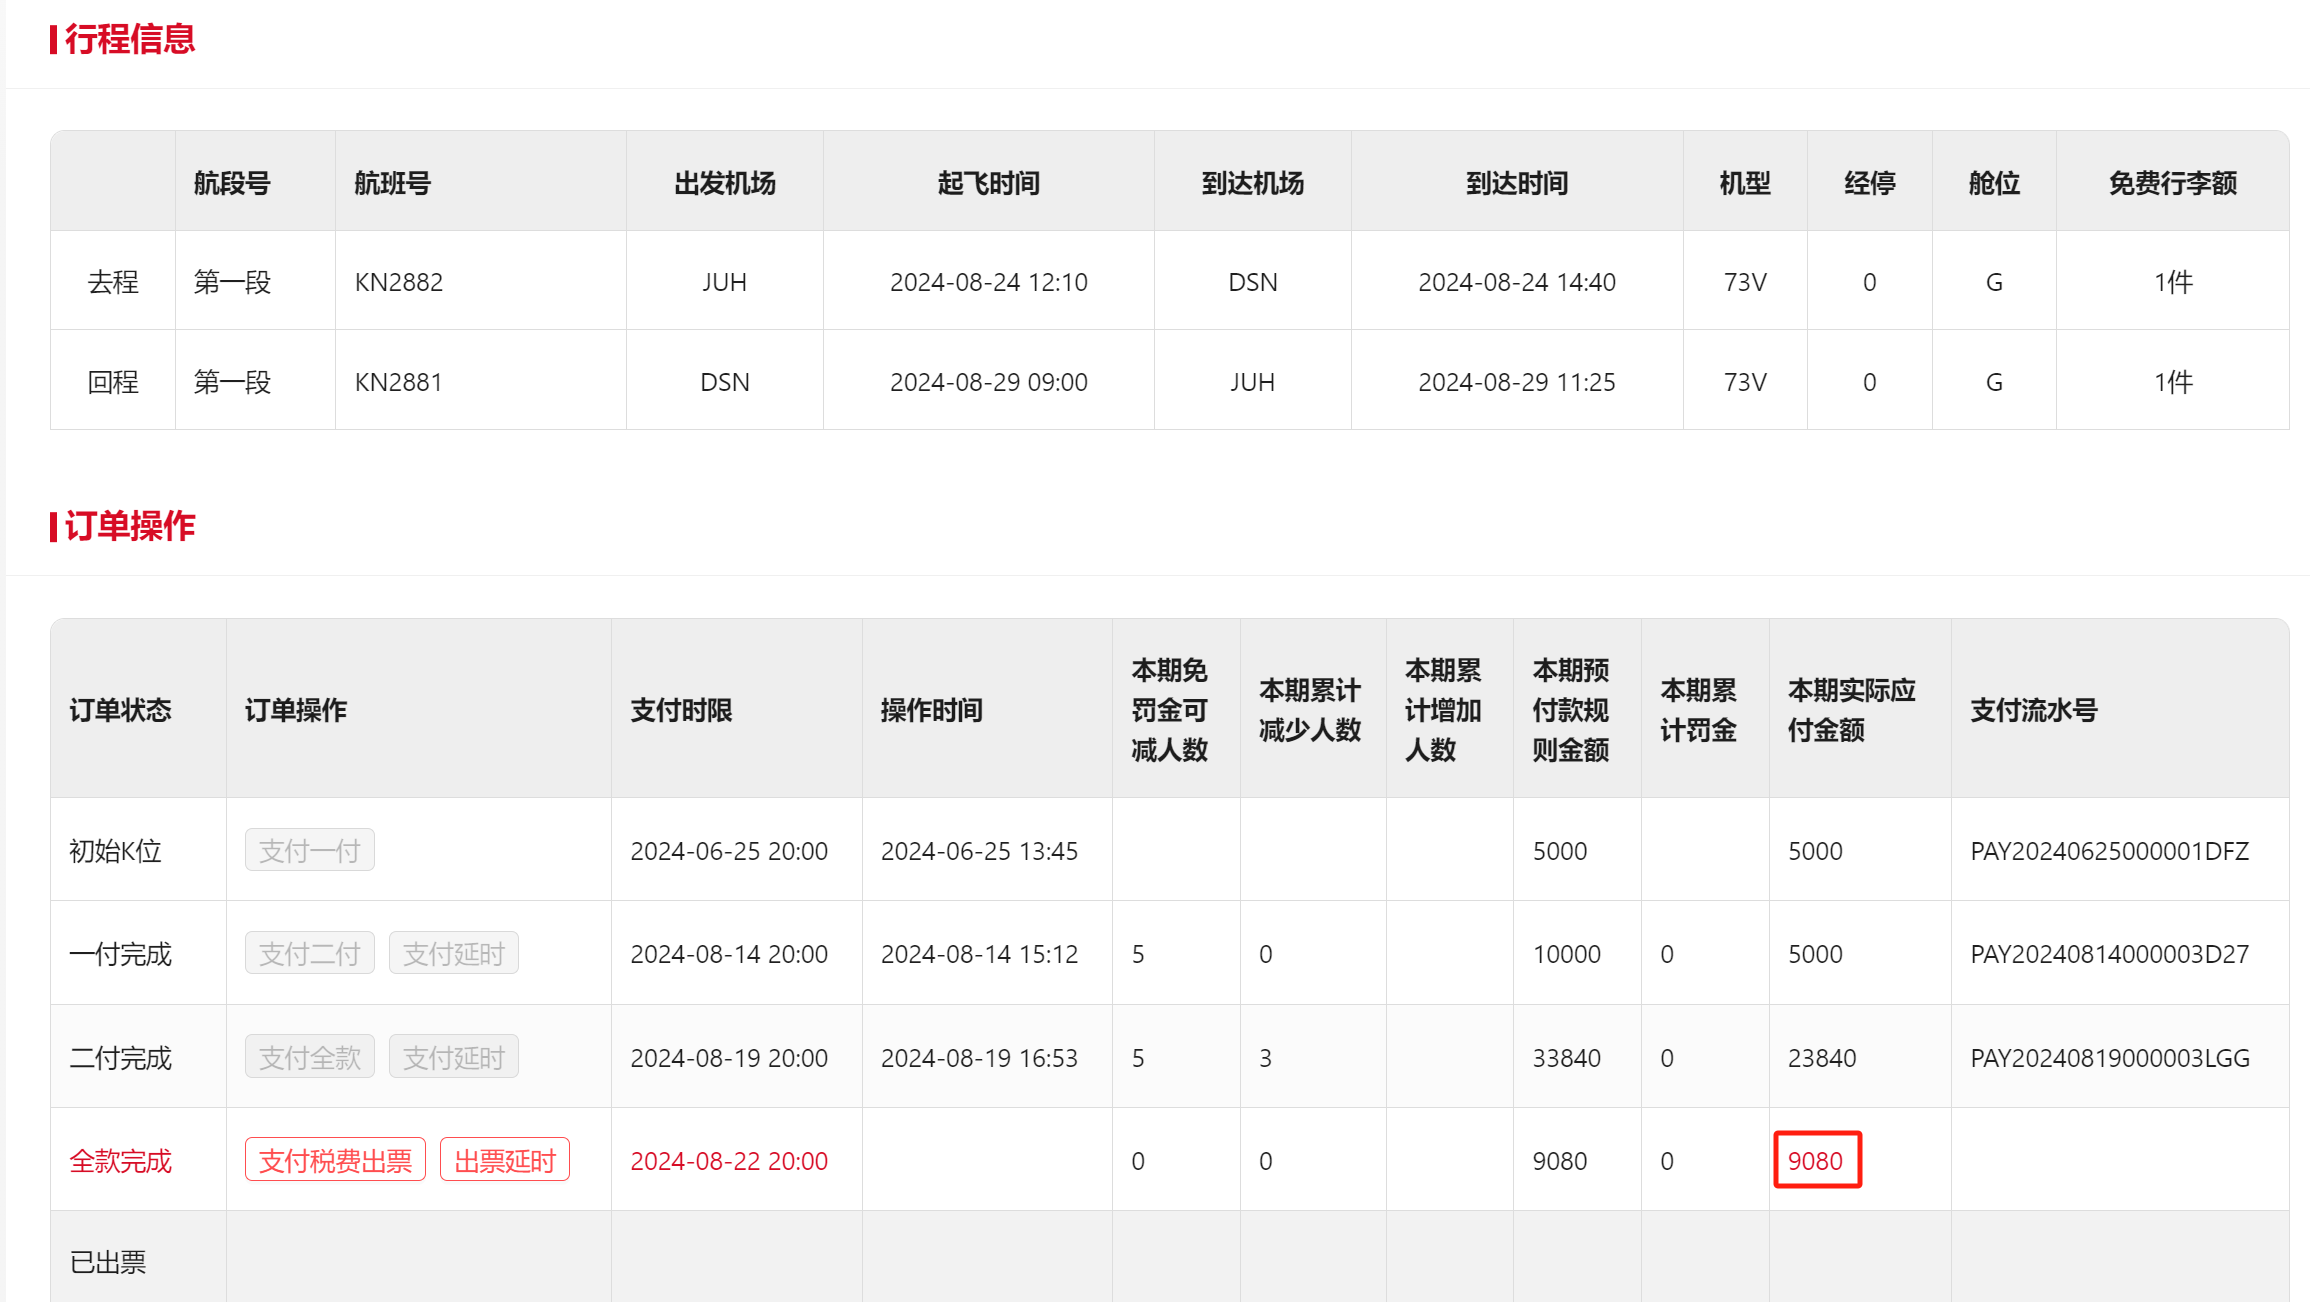This screenshot has width=2310, height=1302.
Task: Click the 行程信息 section heading
Action: (129, 39)
